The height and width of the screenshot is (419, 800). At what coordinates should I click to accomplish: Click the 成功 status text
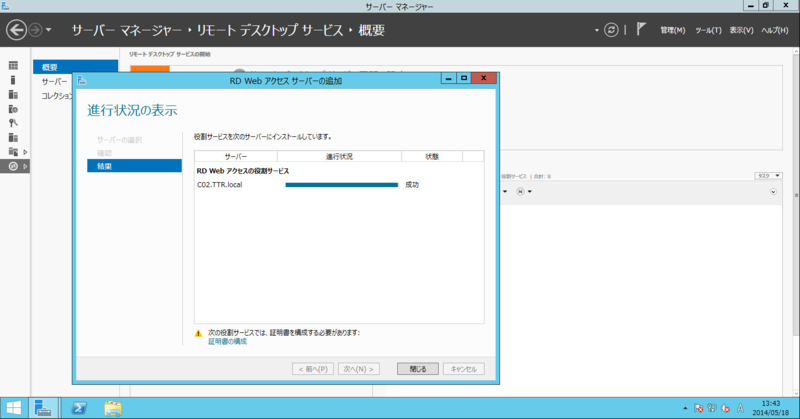(412, 185)
